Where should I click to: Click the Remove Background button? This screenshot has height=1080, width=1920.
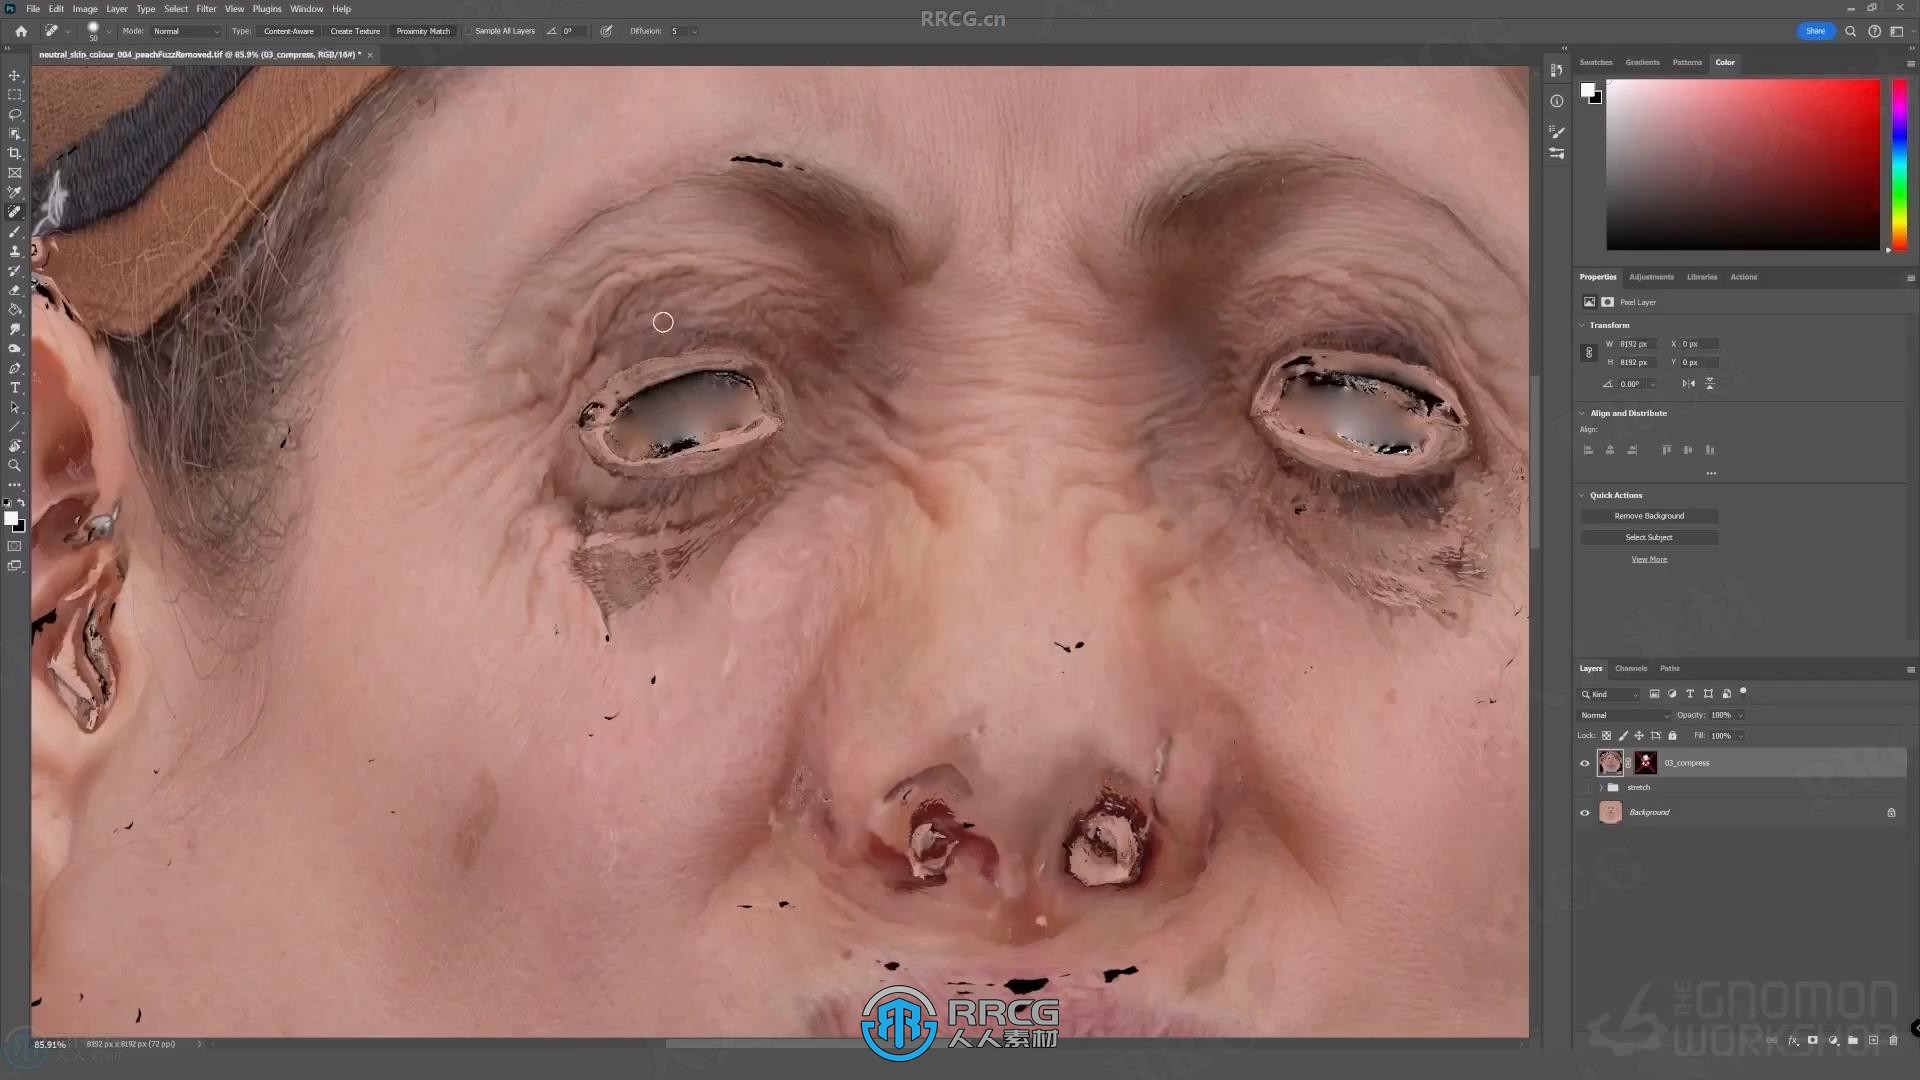click(x=1649, y=516)
